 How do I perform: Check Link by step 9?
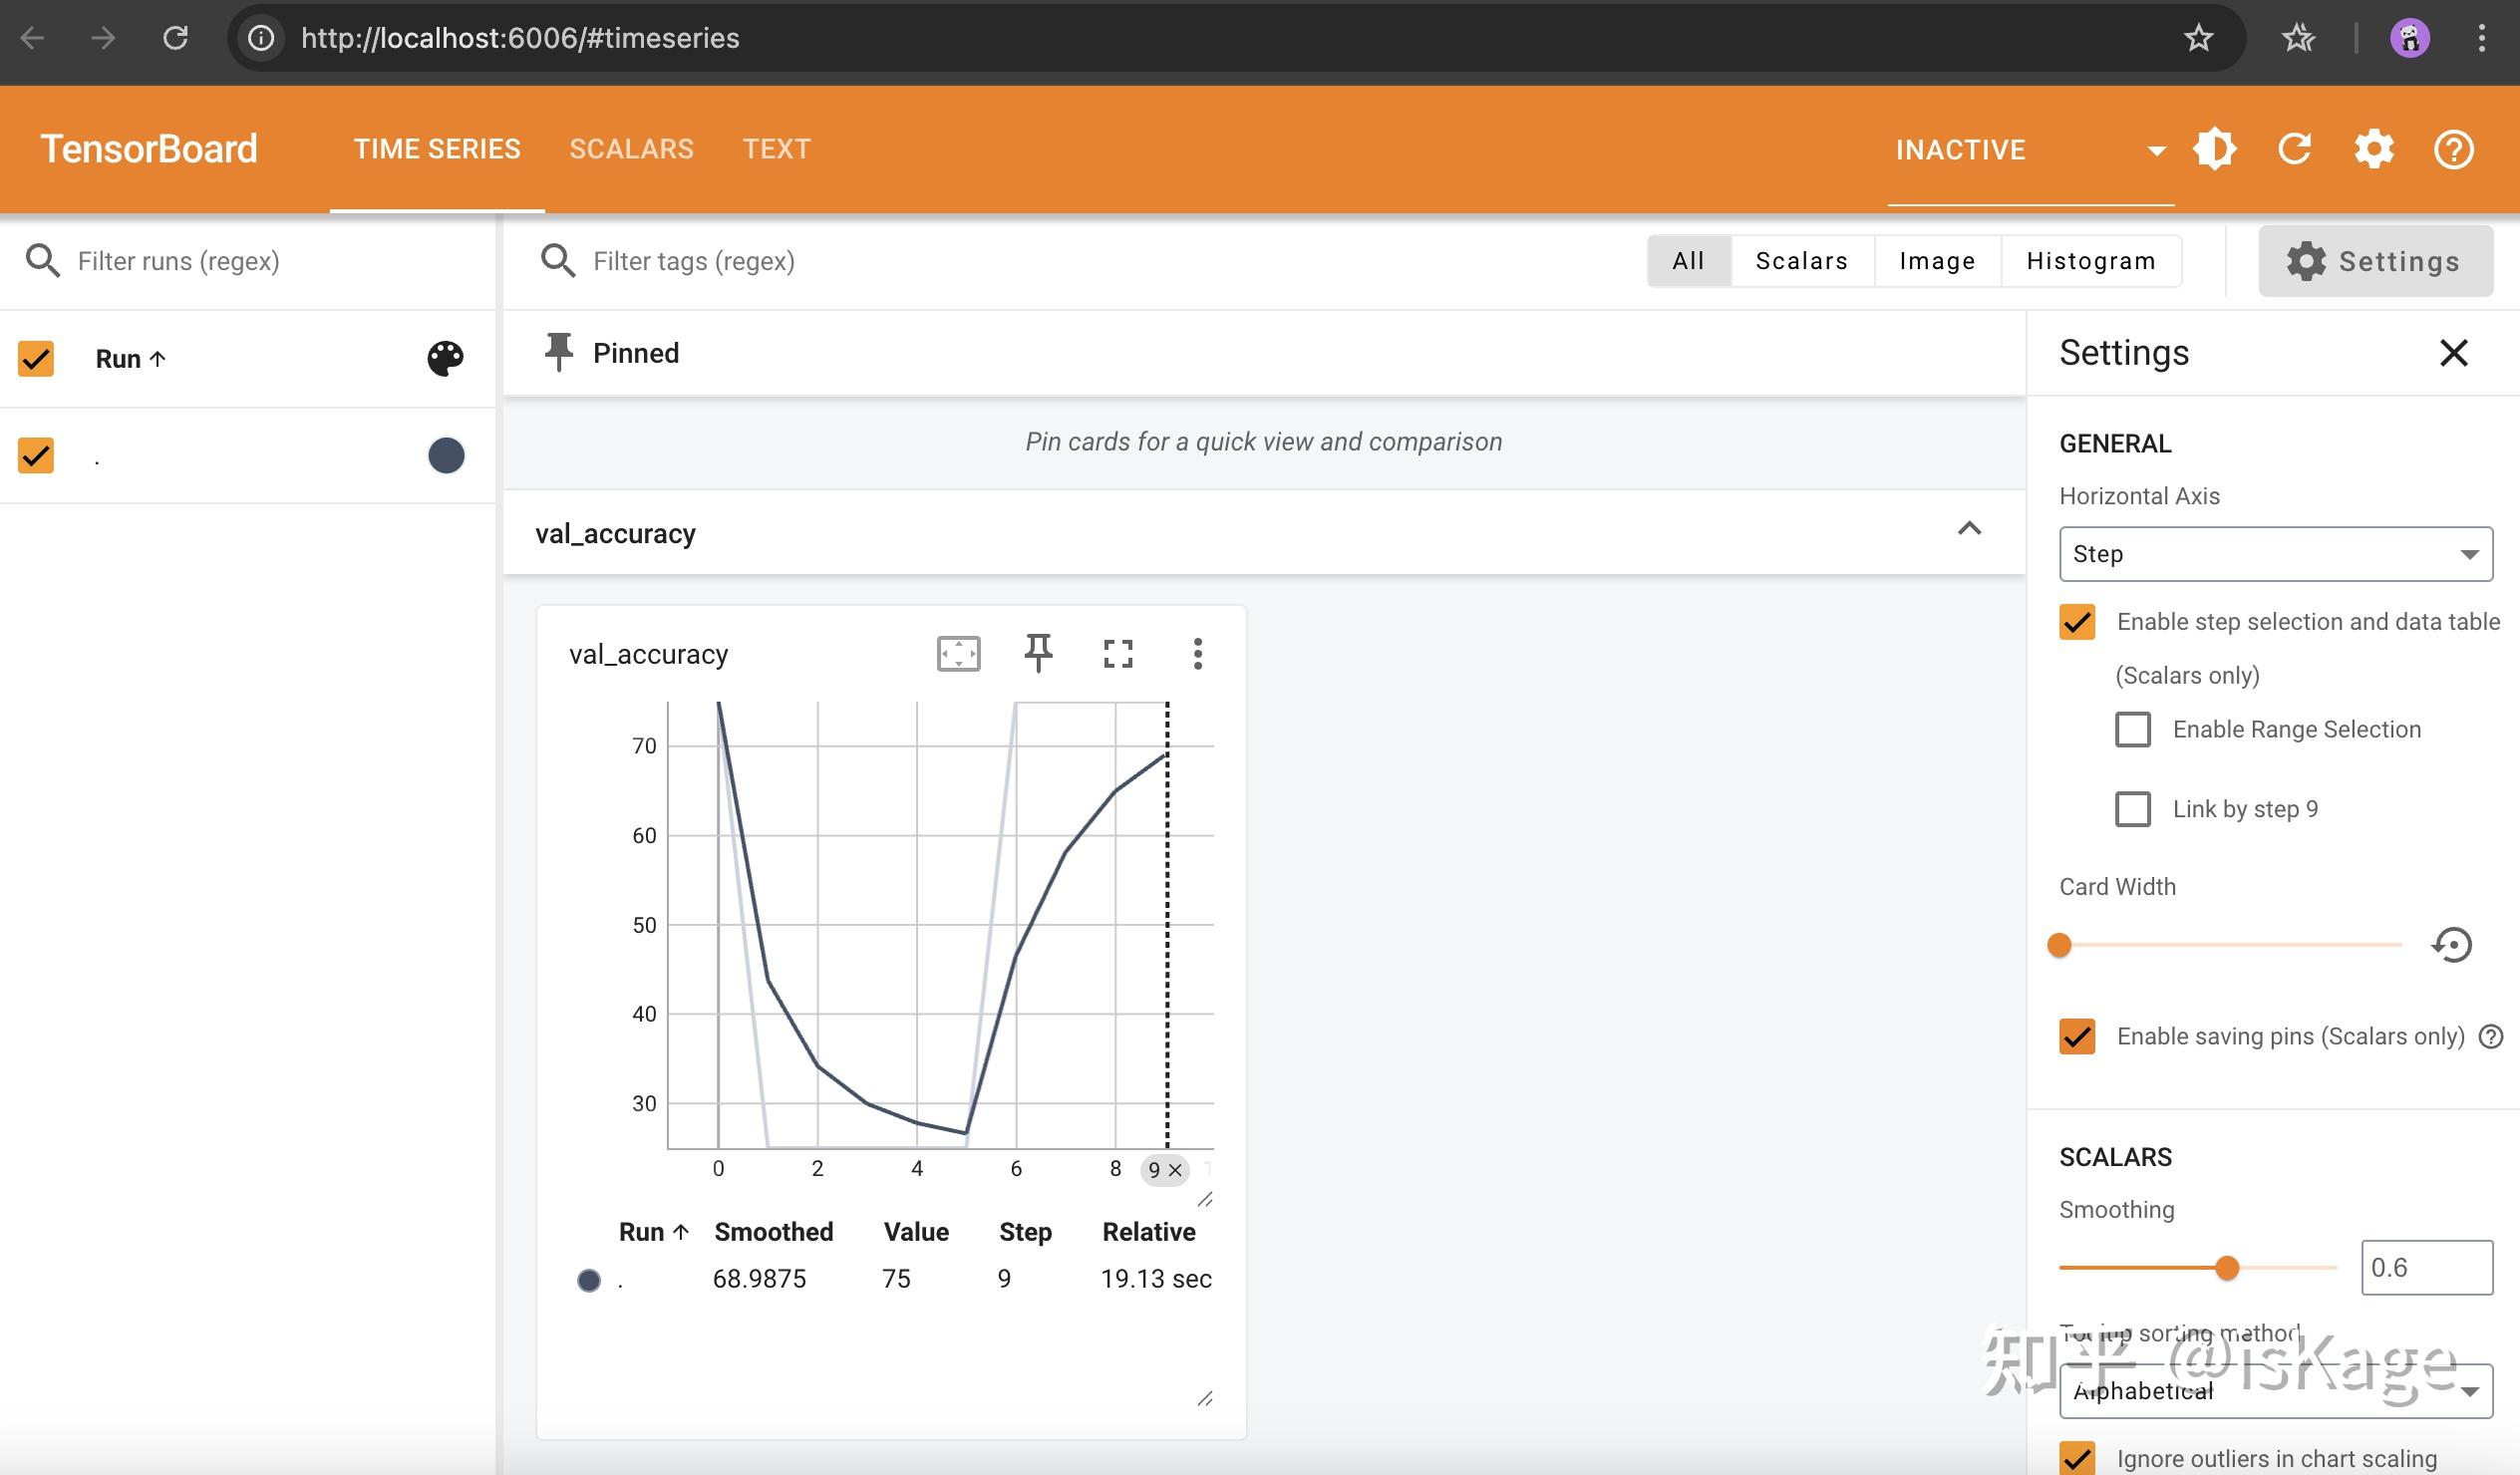point(2132,808)
